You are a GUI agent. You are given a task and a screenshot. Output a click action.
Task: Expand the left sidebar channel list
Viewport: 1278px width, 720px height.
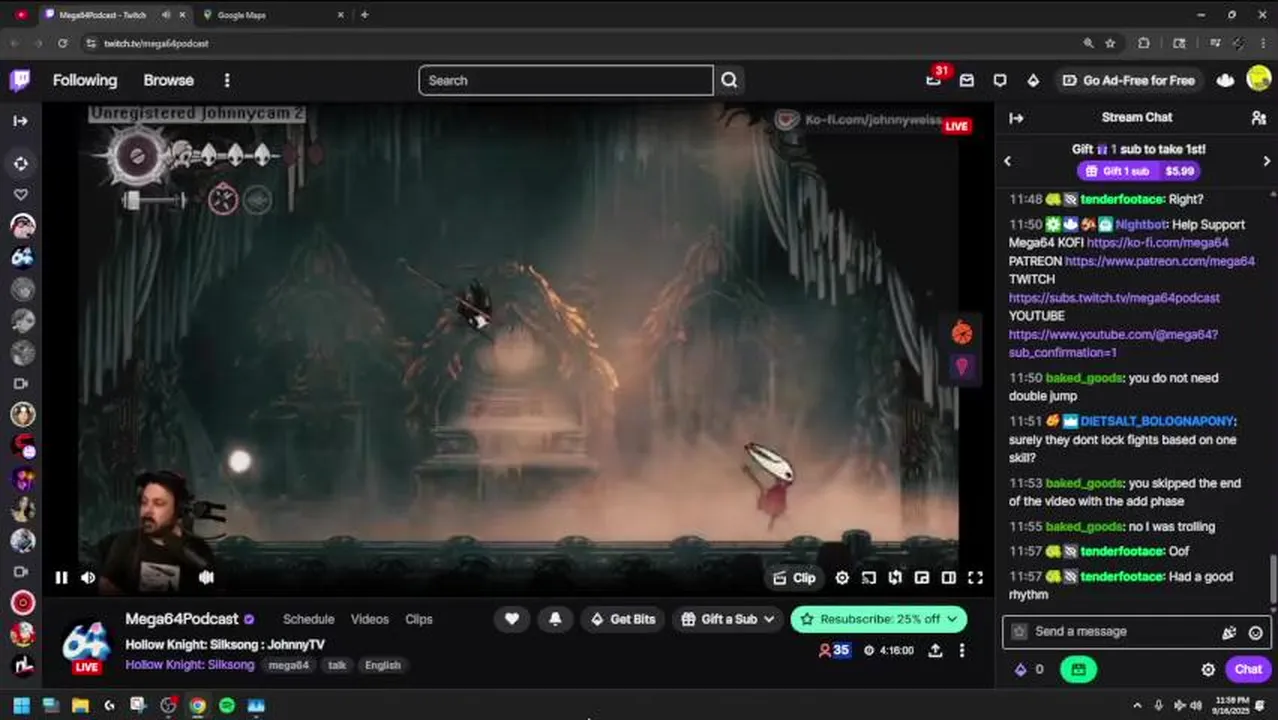pyautogui.click(x=20, y=121)
